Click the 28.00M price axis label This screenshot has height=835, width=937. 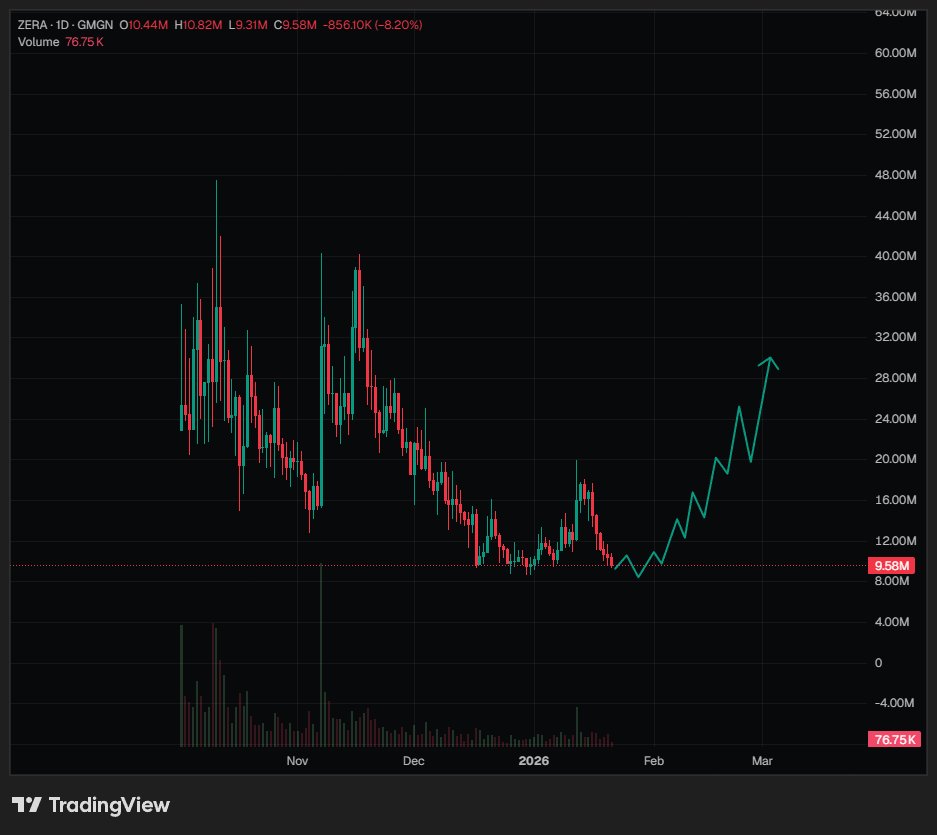pyautogui.click(x=895, y=378)
